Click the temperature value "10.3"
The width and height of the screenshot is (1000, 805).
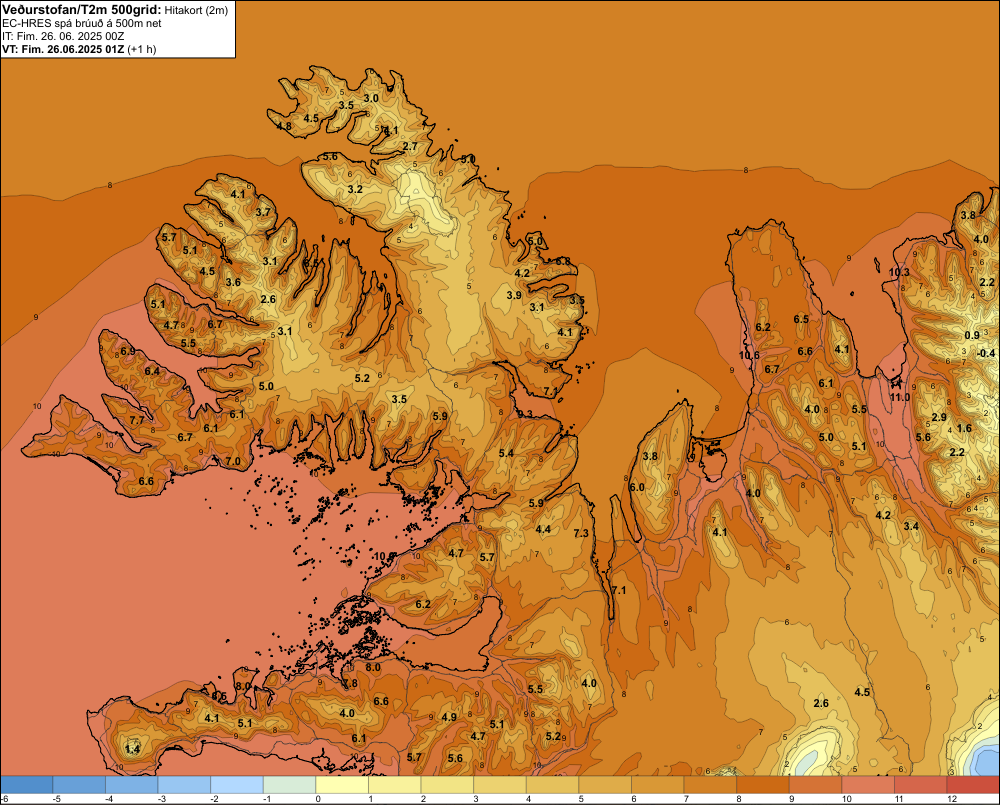(x=899, y=272)
